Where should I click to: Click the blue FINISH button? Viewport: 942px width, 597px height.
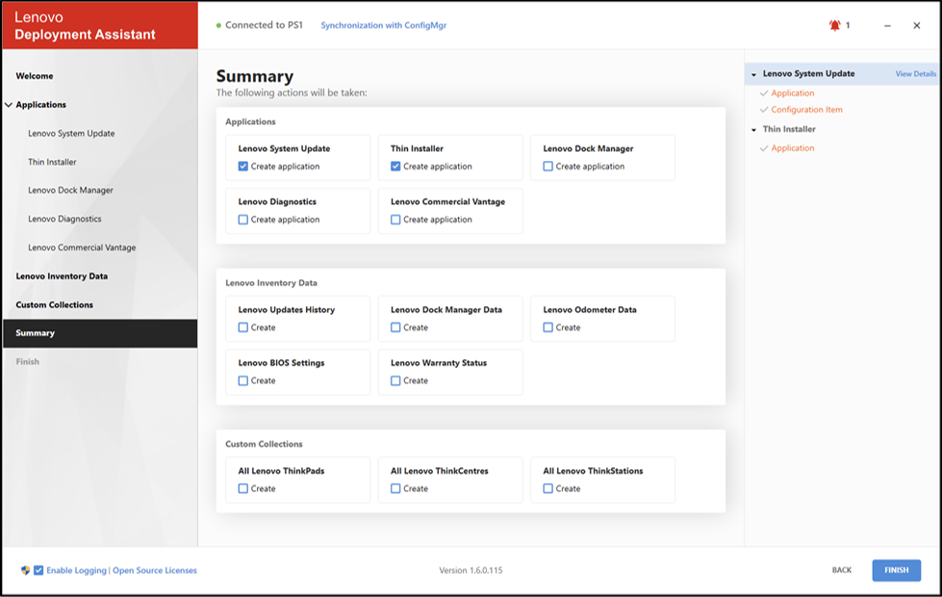[896, 570]
